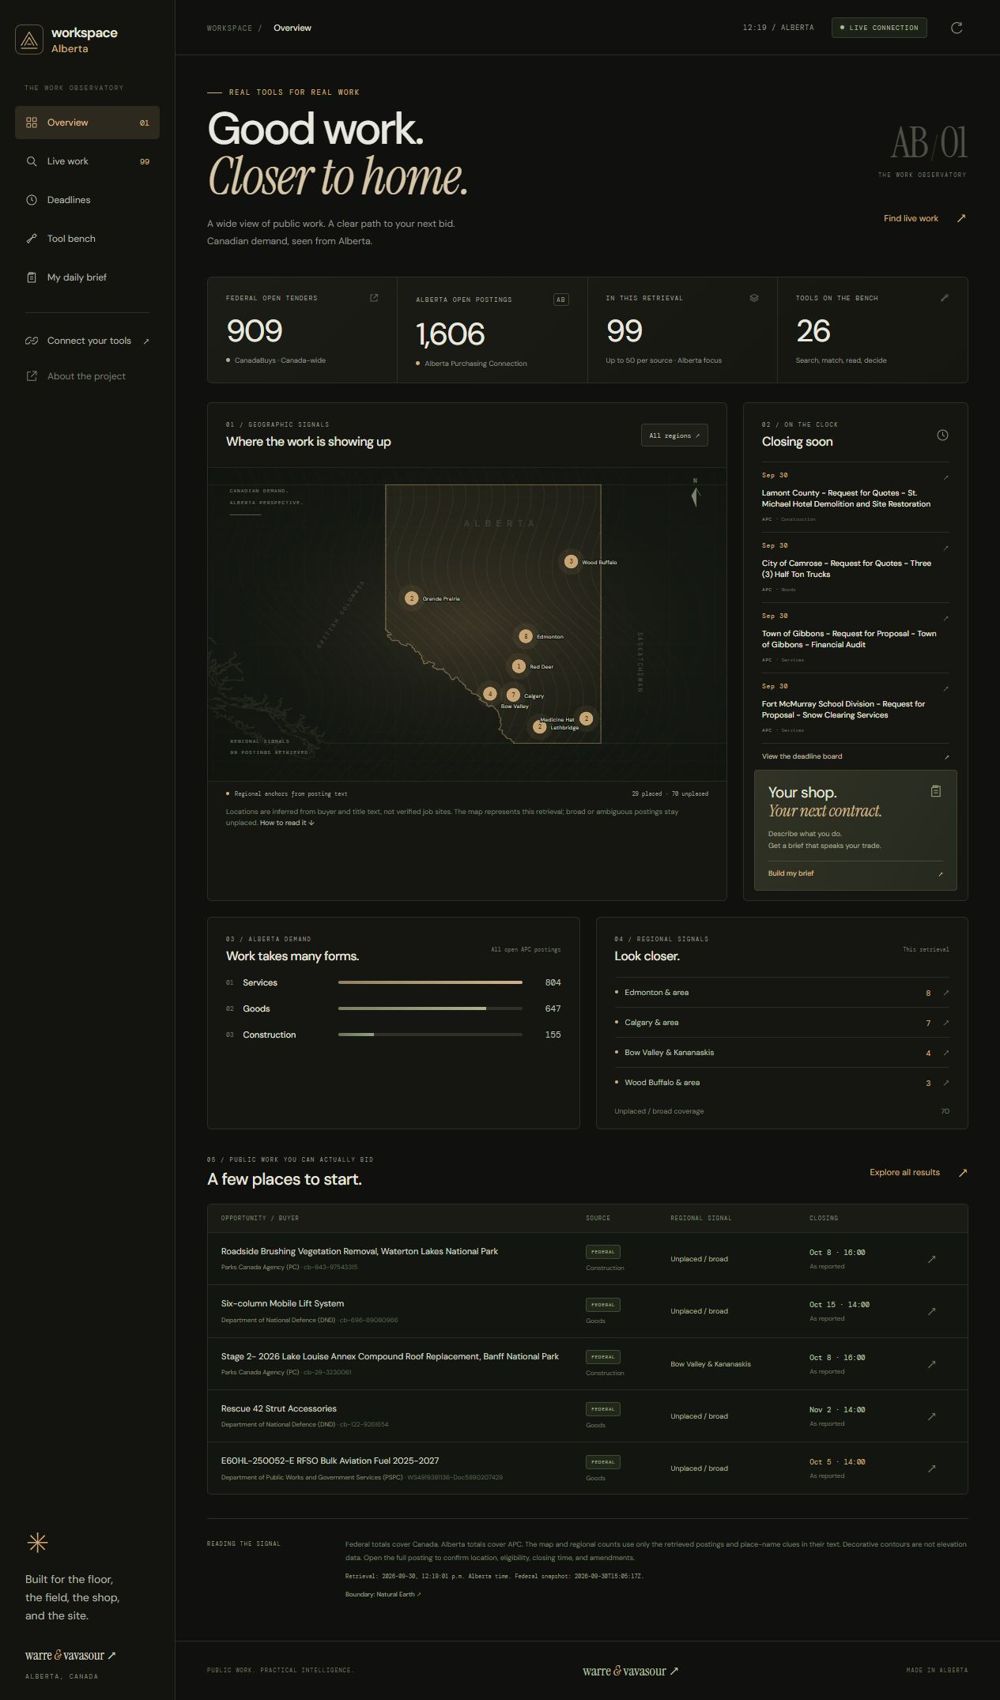This screenshot has width=1000, height=1700.
Task: Click the Live Connection status badge
Action: [879, 28]
